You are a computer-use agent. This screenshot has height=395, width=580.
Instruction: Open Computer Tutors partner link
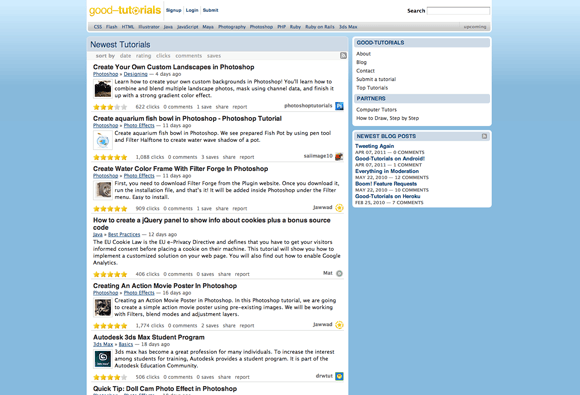pyautogui.click(x=377, y=109)
